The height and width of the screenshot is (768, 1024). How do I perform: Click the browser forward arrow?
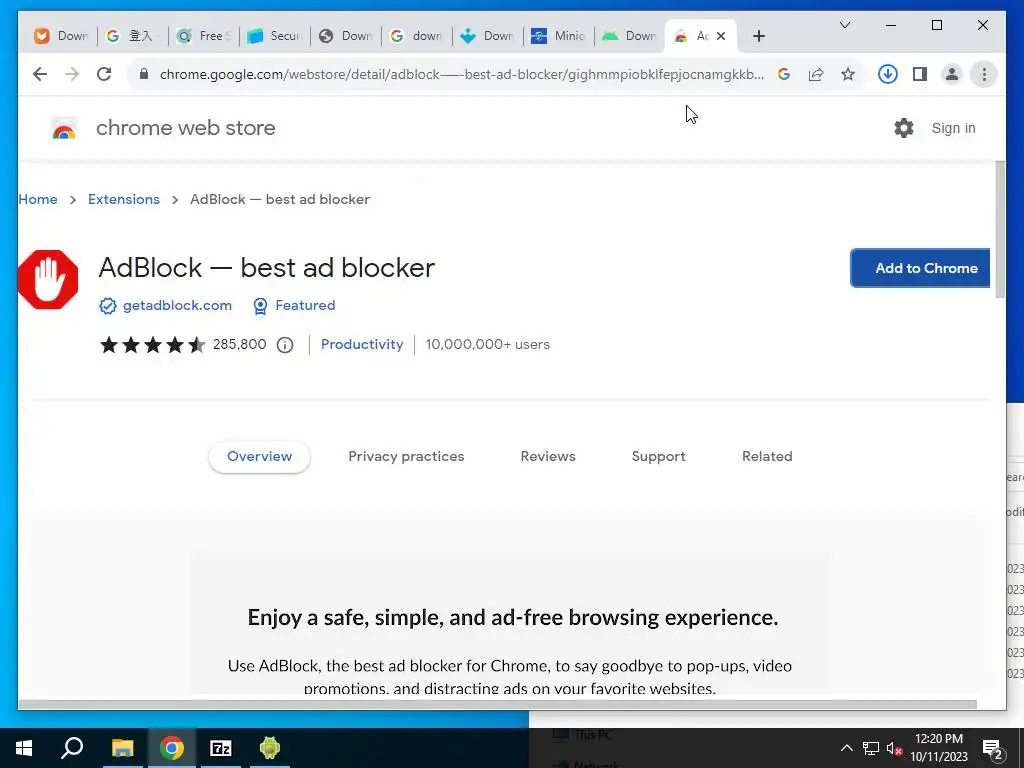72,74
